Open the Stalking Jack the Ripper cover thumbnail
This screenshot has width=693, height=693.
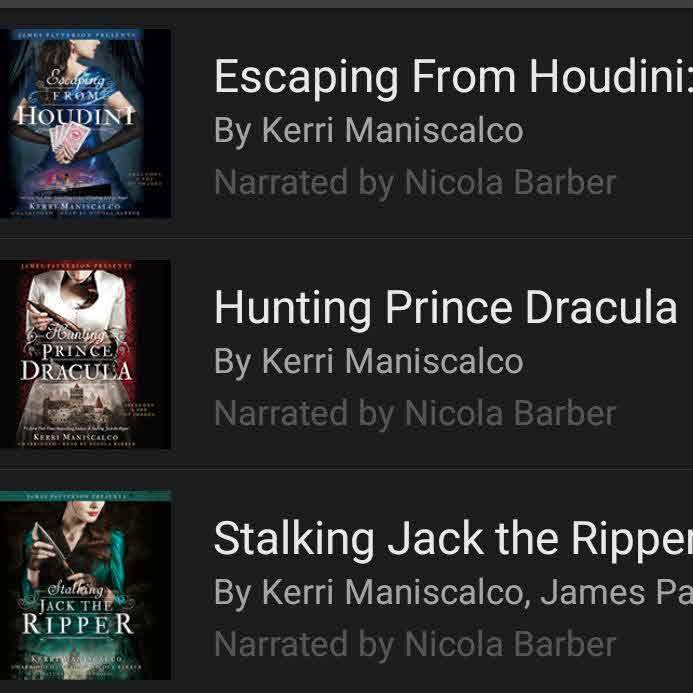(85, 585)
